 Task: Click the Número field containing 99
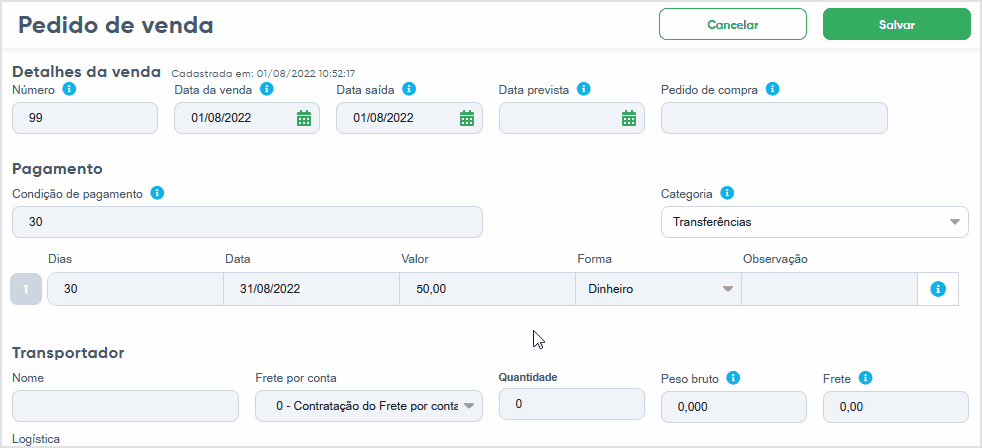[x=85, y=118]
